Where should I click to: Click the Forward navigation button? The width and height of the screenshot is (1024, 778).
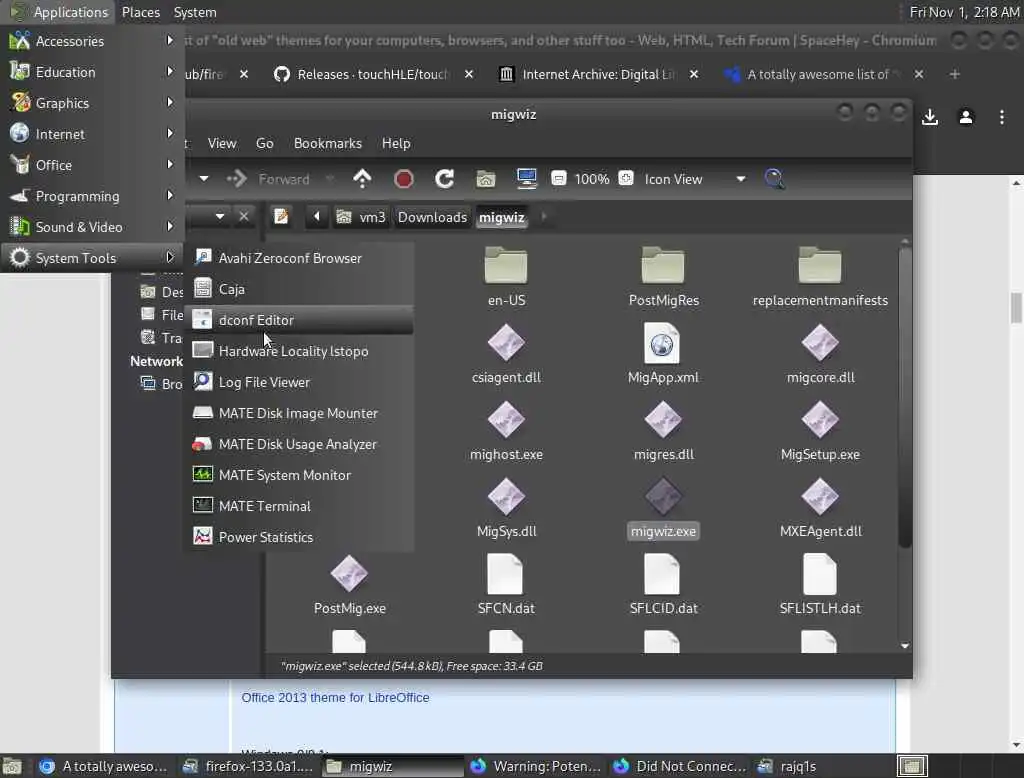pos(268,179)
